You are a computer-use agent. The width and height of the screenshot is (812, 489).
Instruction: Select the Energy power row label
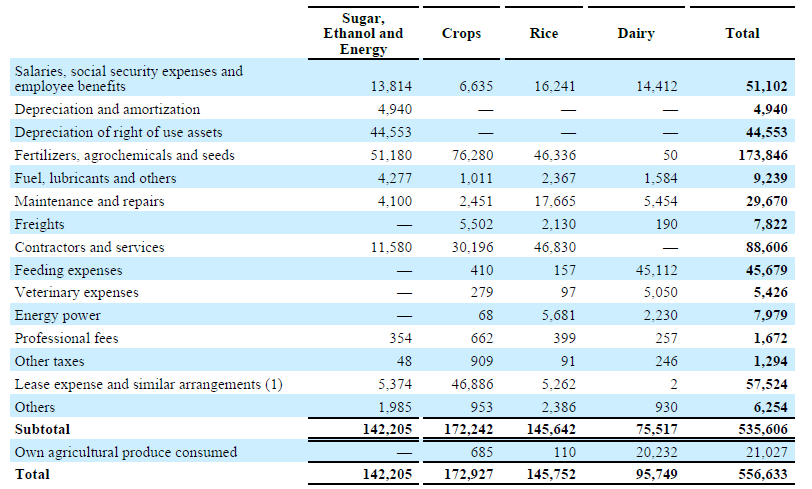click(x=57, y=316)
